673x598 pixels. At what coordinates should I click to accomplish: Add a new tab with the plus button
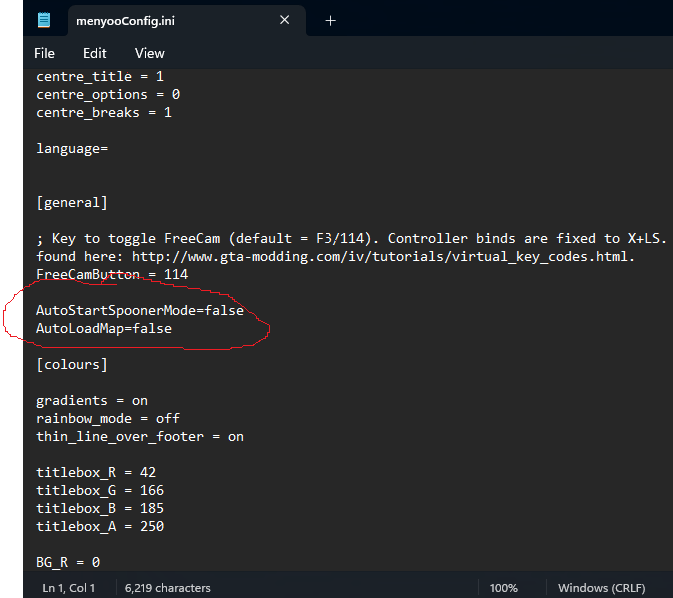pyautogui.click(x=330, y=20)
